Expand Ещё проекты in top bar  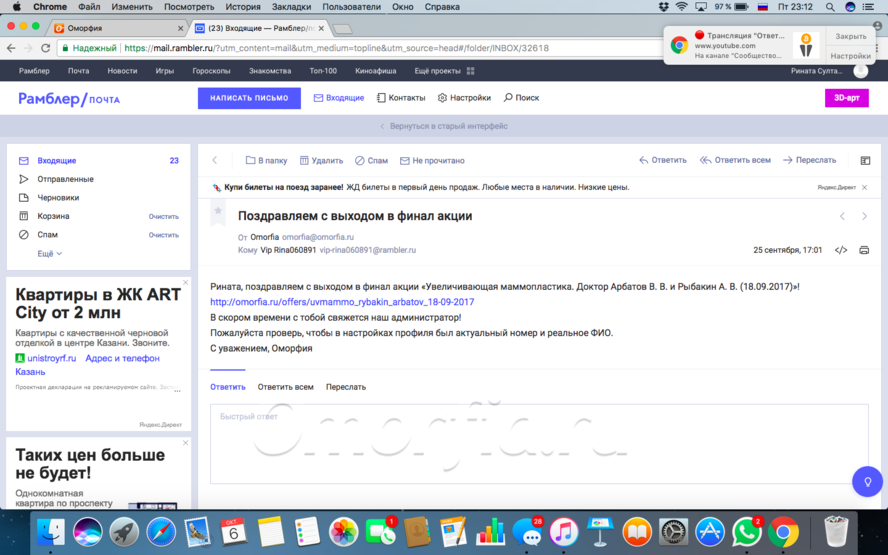click(x=444, y=71)
